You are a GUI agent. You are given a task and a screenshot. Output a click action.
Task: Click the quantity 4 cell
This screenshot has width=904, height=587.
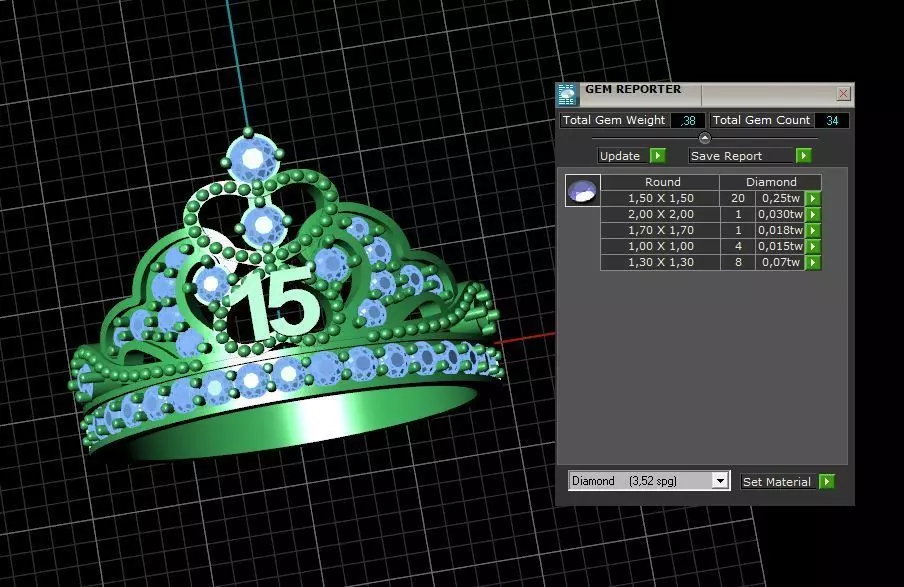[737, 246]
